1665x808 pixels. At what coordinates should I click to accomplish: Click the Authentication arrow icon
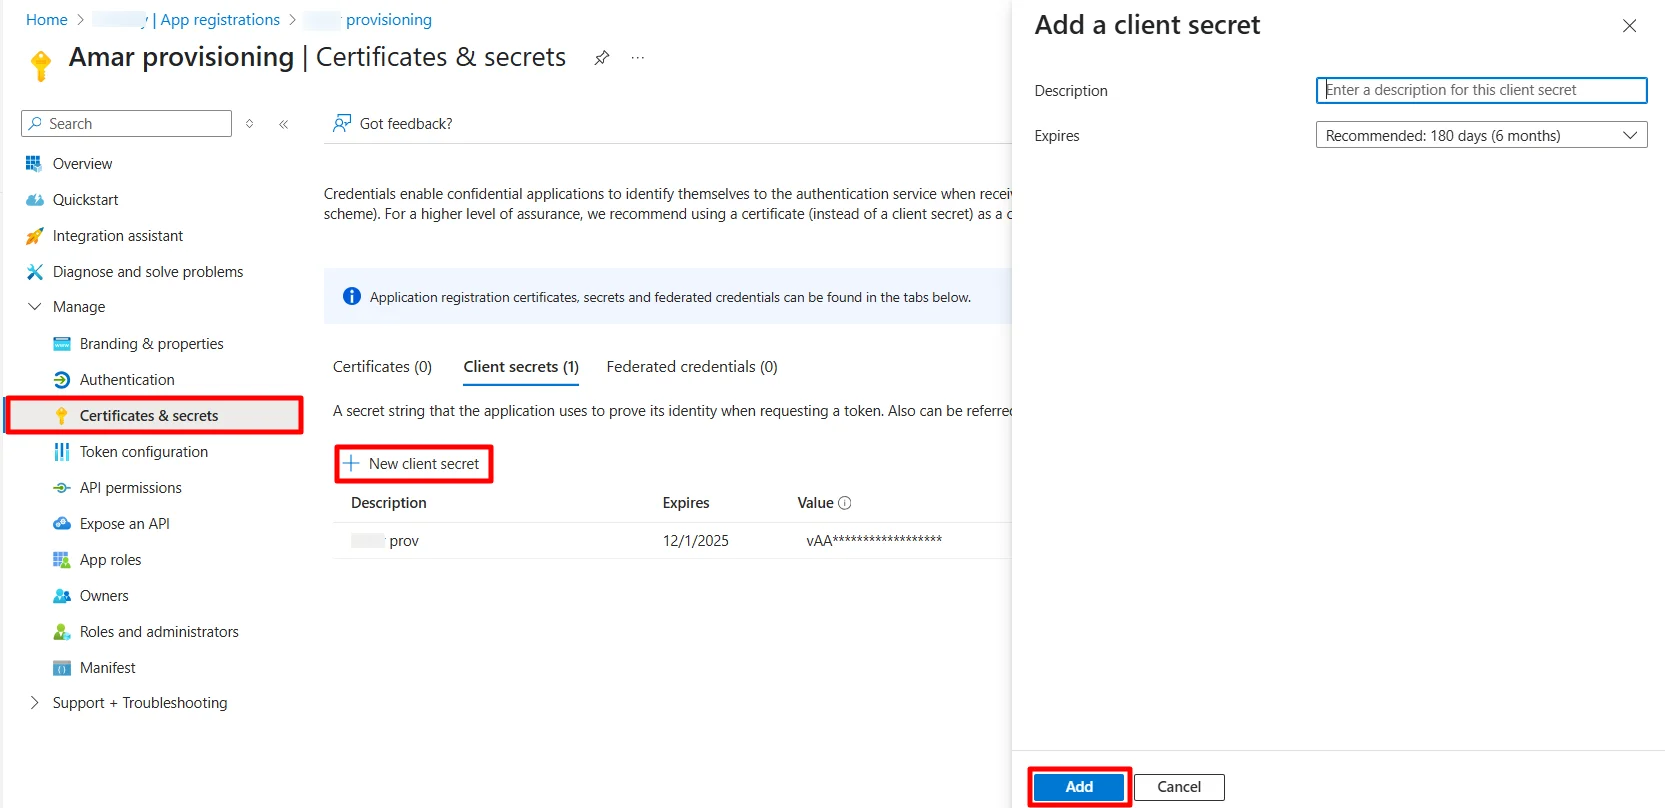[61, 379]
